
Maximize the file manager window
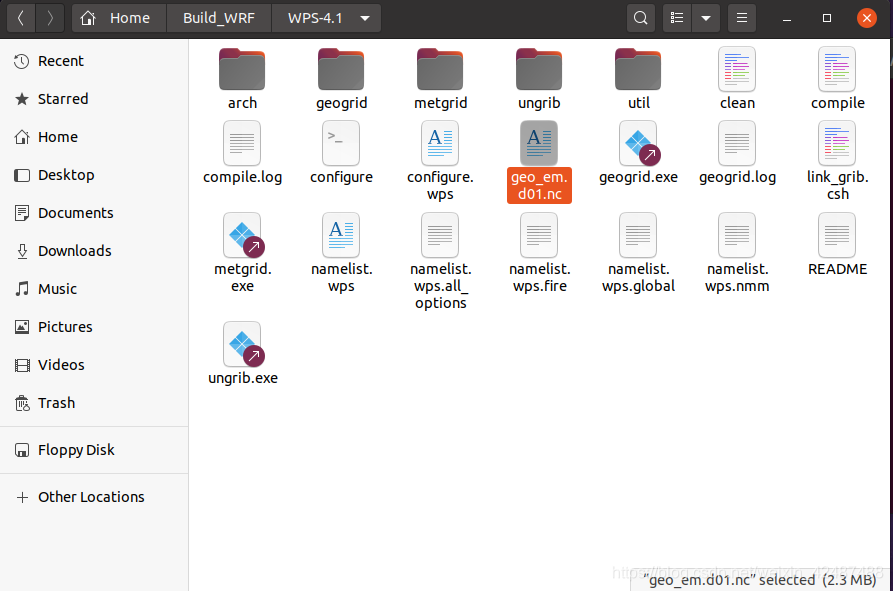[x=827, y=18]
